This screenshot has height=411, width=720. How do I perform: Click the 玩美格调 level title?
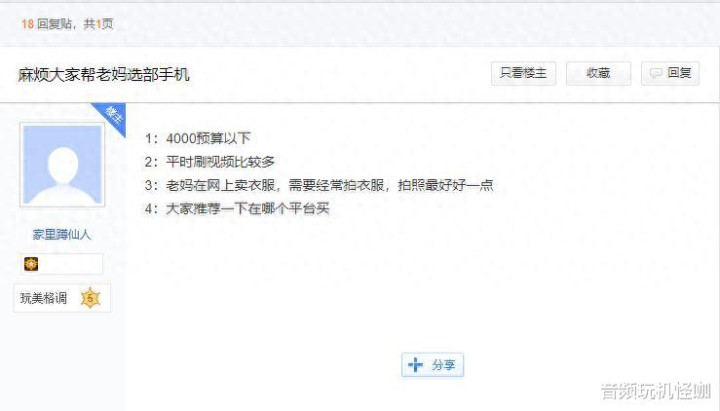pos(43,298)
